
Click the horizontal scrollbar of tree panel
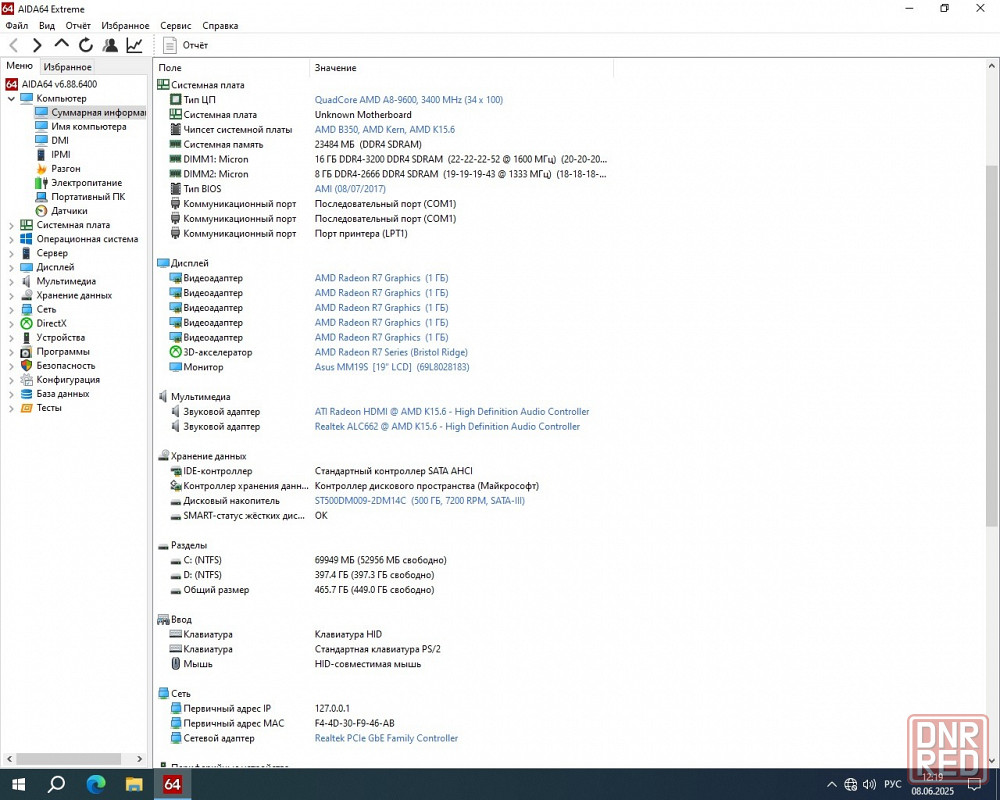coord(69,759)
